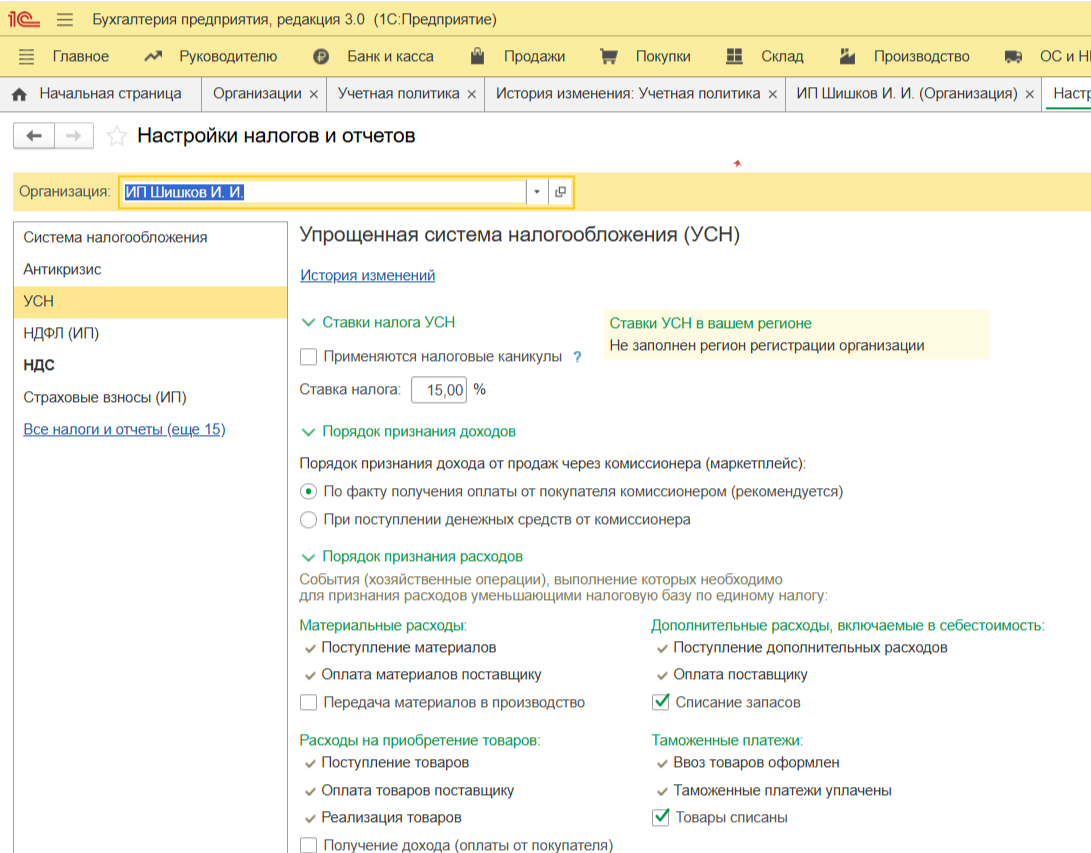Switch to Учетная политика tab
Screen dimensions: 1091x853
399,94
